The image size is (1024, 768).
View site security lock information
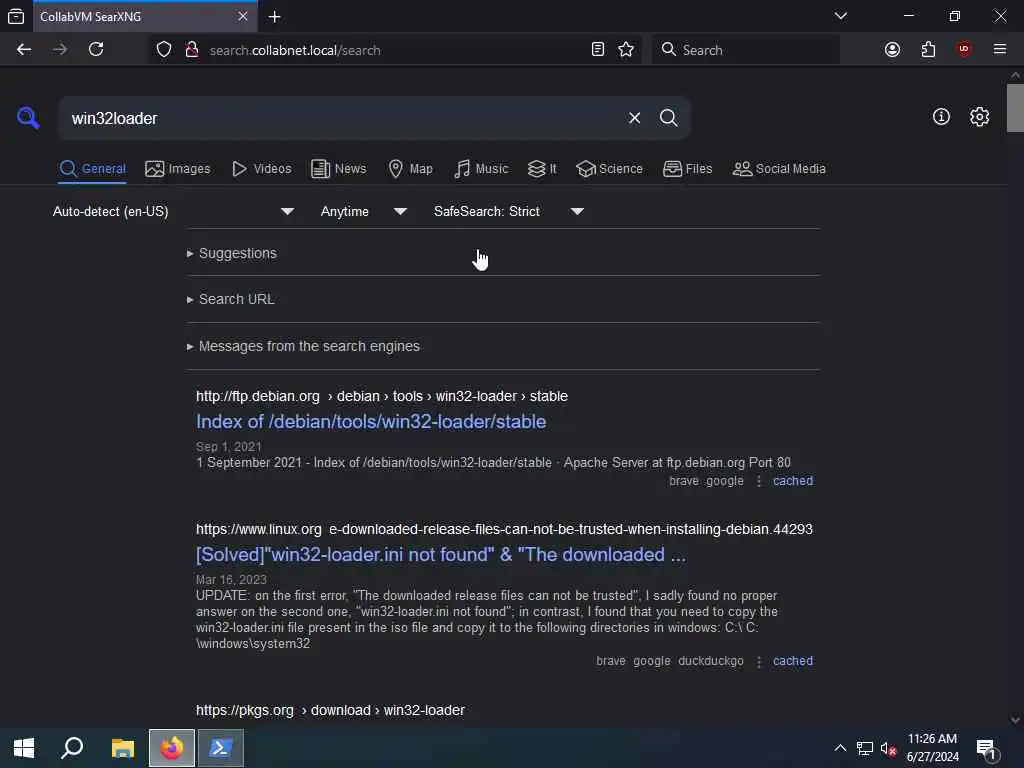(x=192, y=50)
